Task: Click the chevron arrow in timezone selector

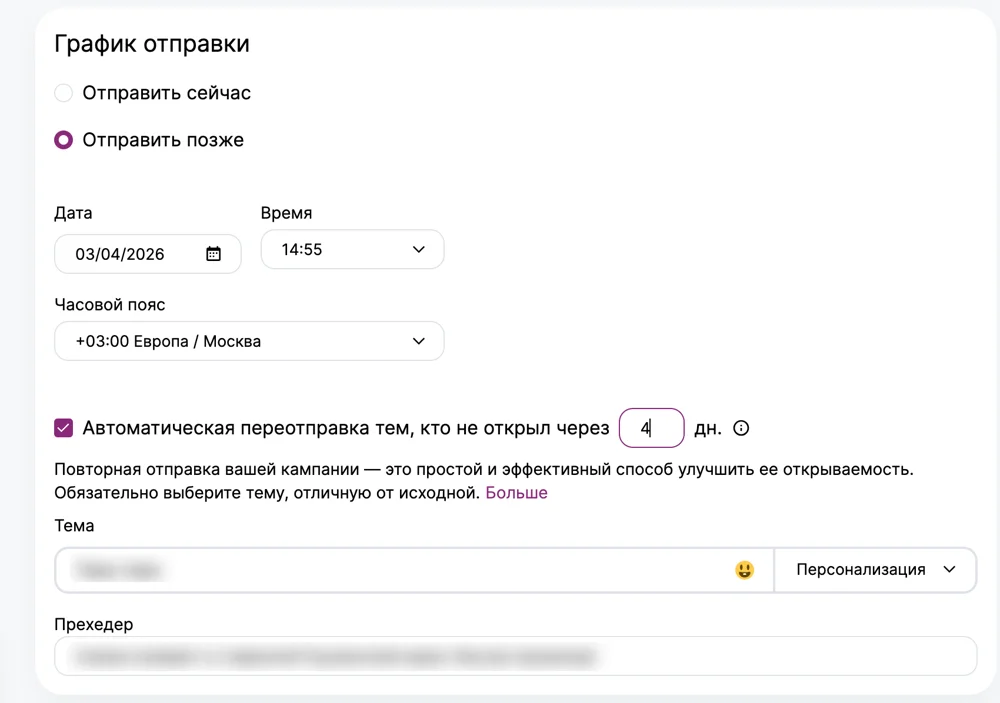Action: pyautogui.click(x=418, y=341)
